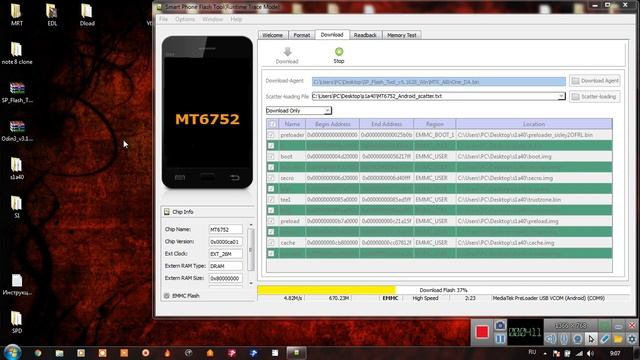Click the Chip Info scroll down arrow

251,283
